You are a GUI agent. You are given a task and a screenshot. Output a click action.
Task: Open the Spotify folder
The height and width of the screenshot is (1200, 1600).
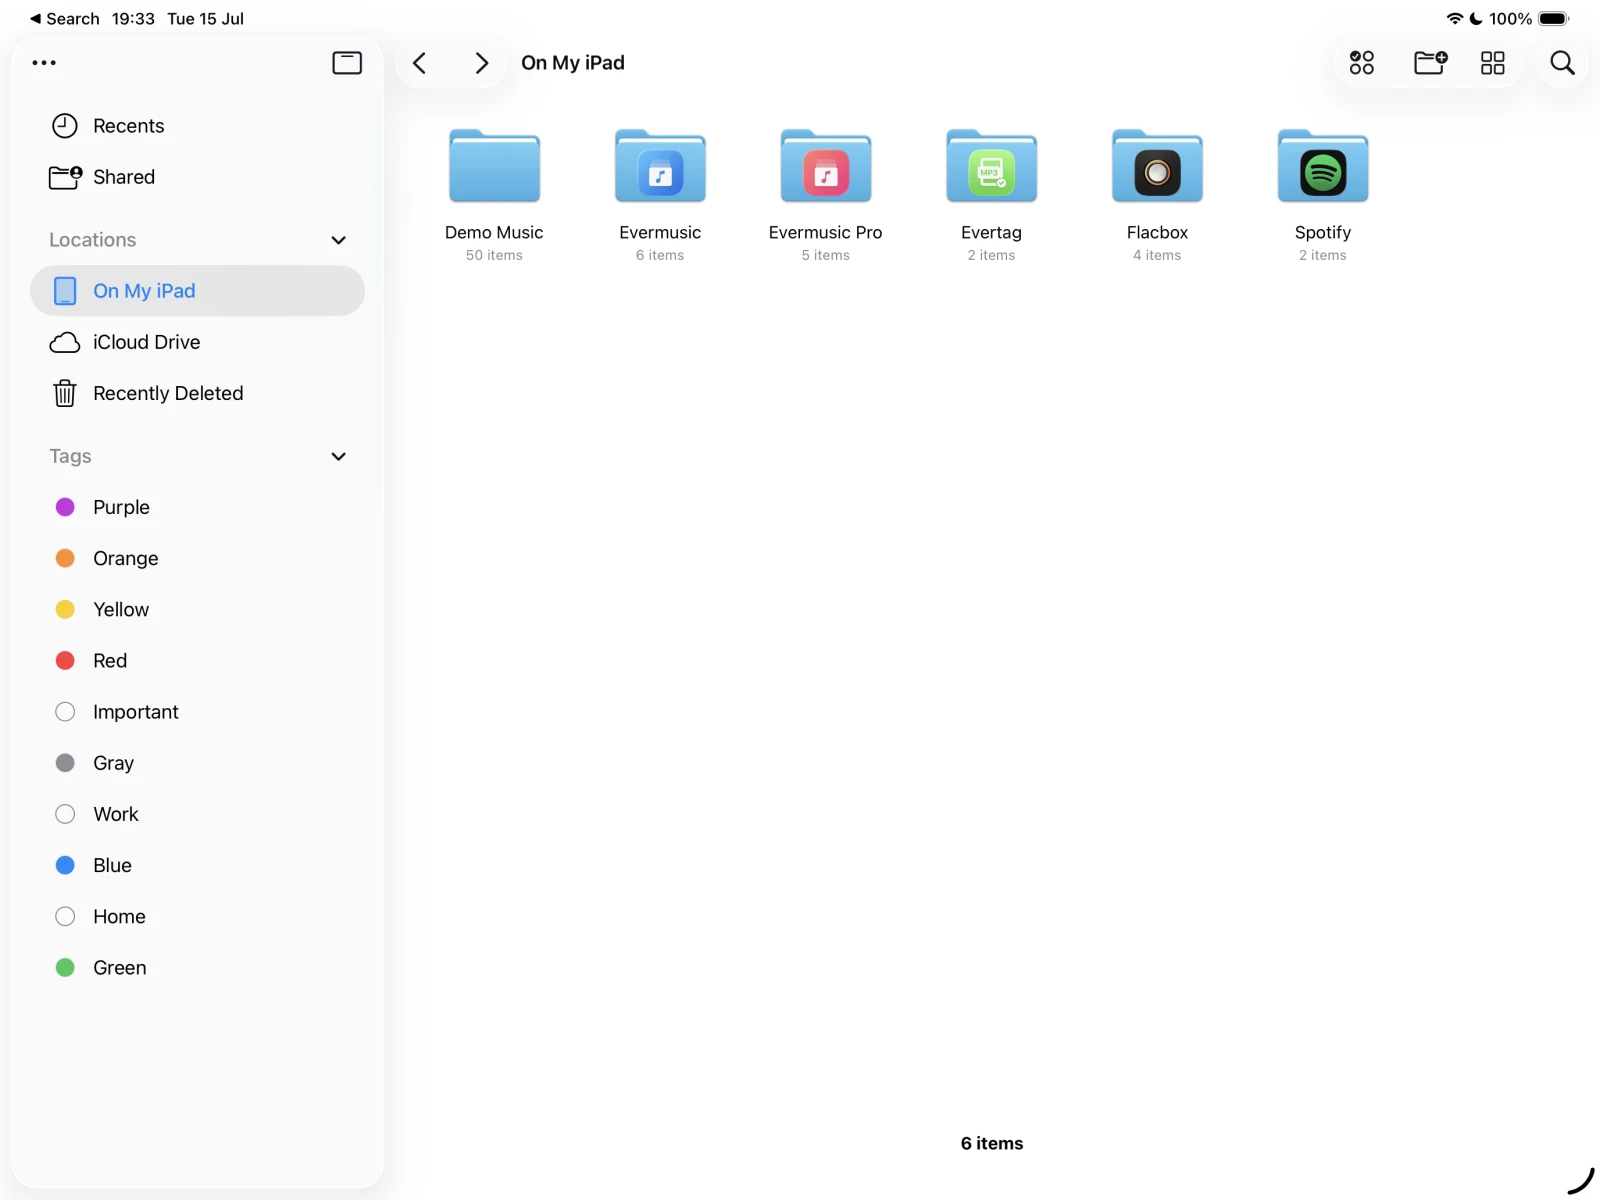coord(1322,168)
